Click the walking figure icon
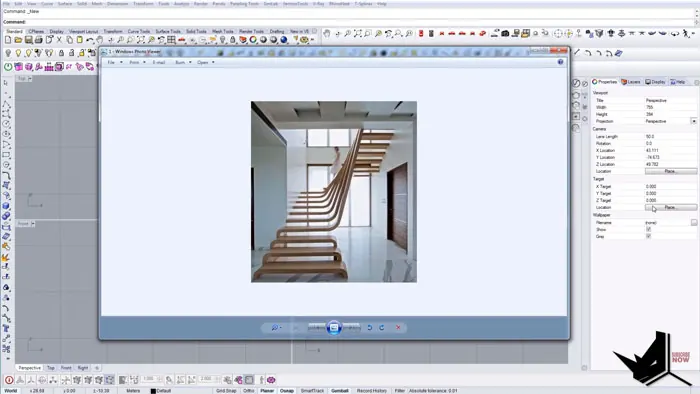Image resolution: width=700 pixels, height=394 pixels. [687, 33]
